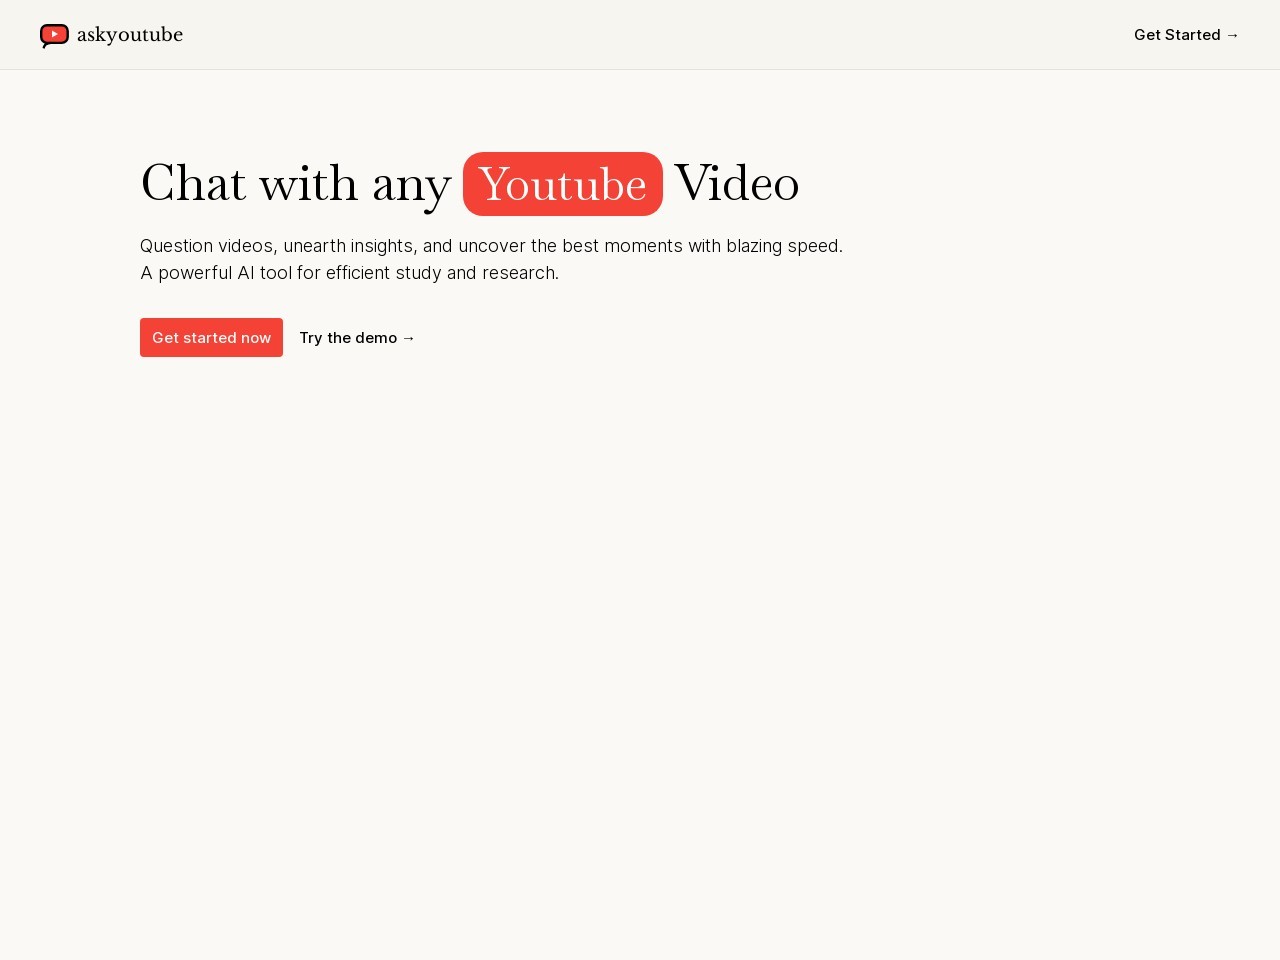Open the askyoutube home text link

[130, 35]
